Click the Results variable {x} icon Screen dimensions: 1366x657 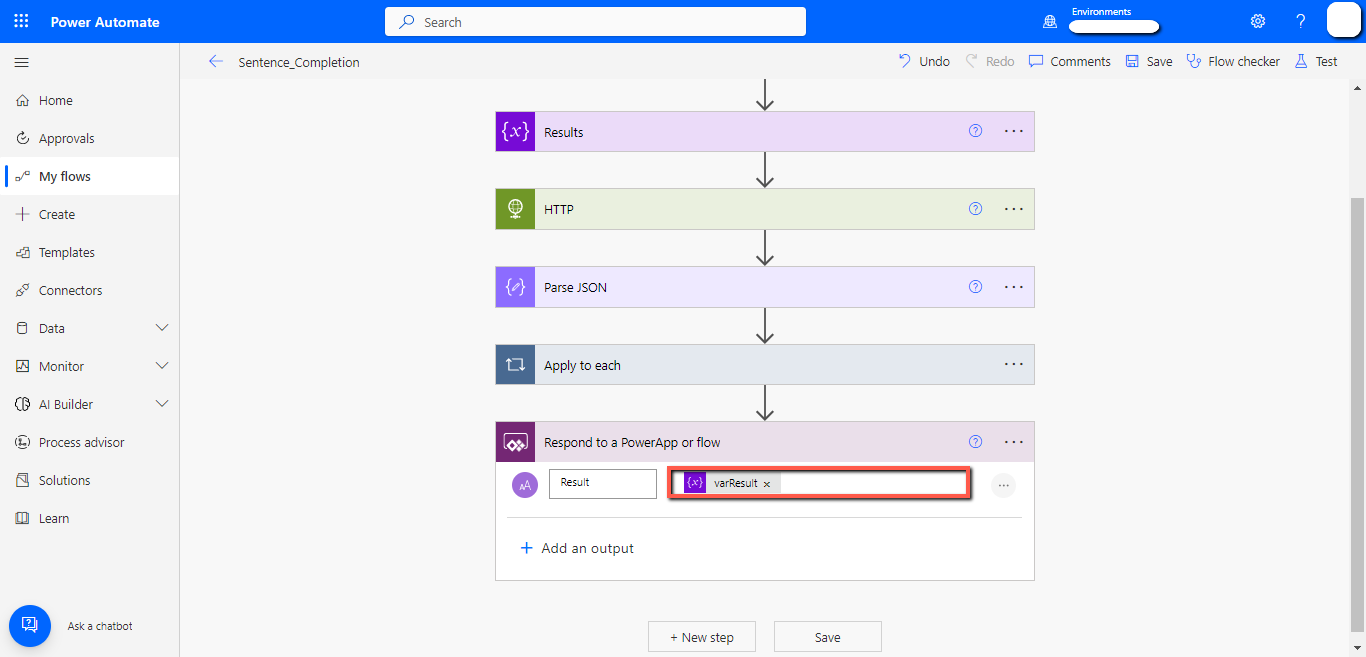514,131
